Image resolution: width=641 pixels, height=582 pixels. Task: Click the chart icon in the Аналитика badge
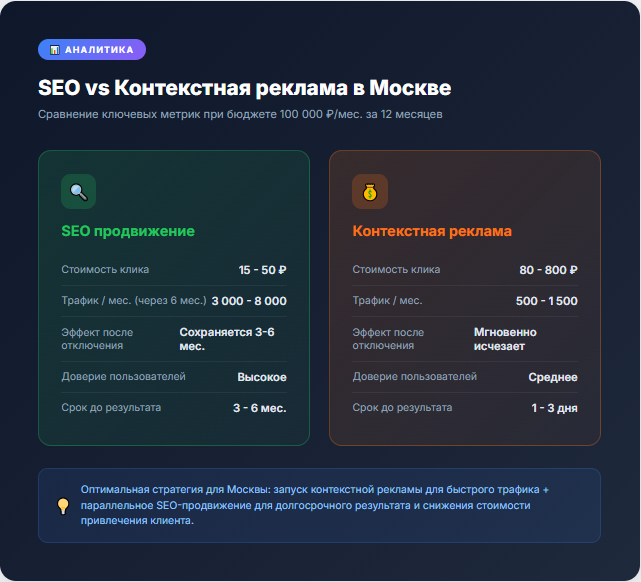[54, 49]
